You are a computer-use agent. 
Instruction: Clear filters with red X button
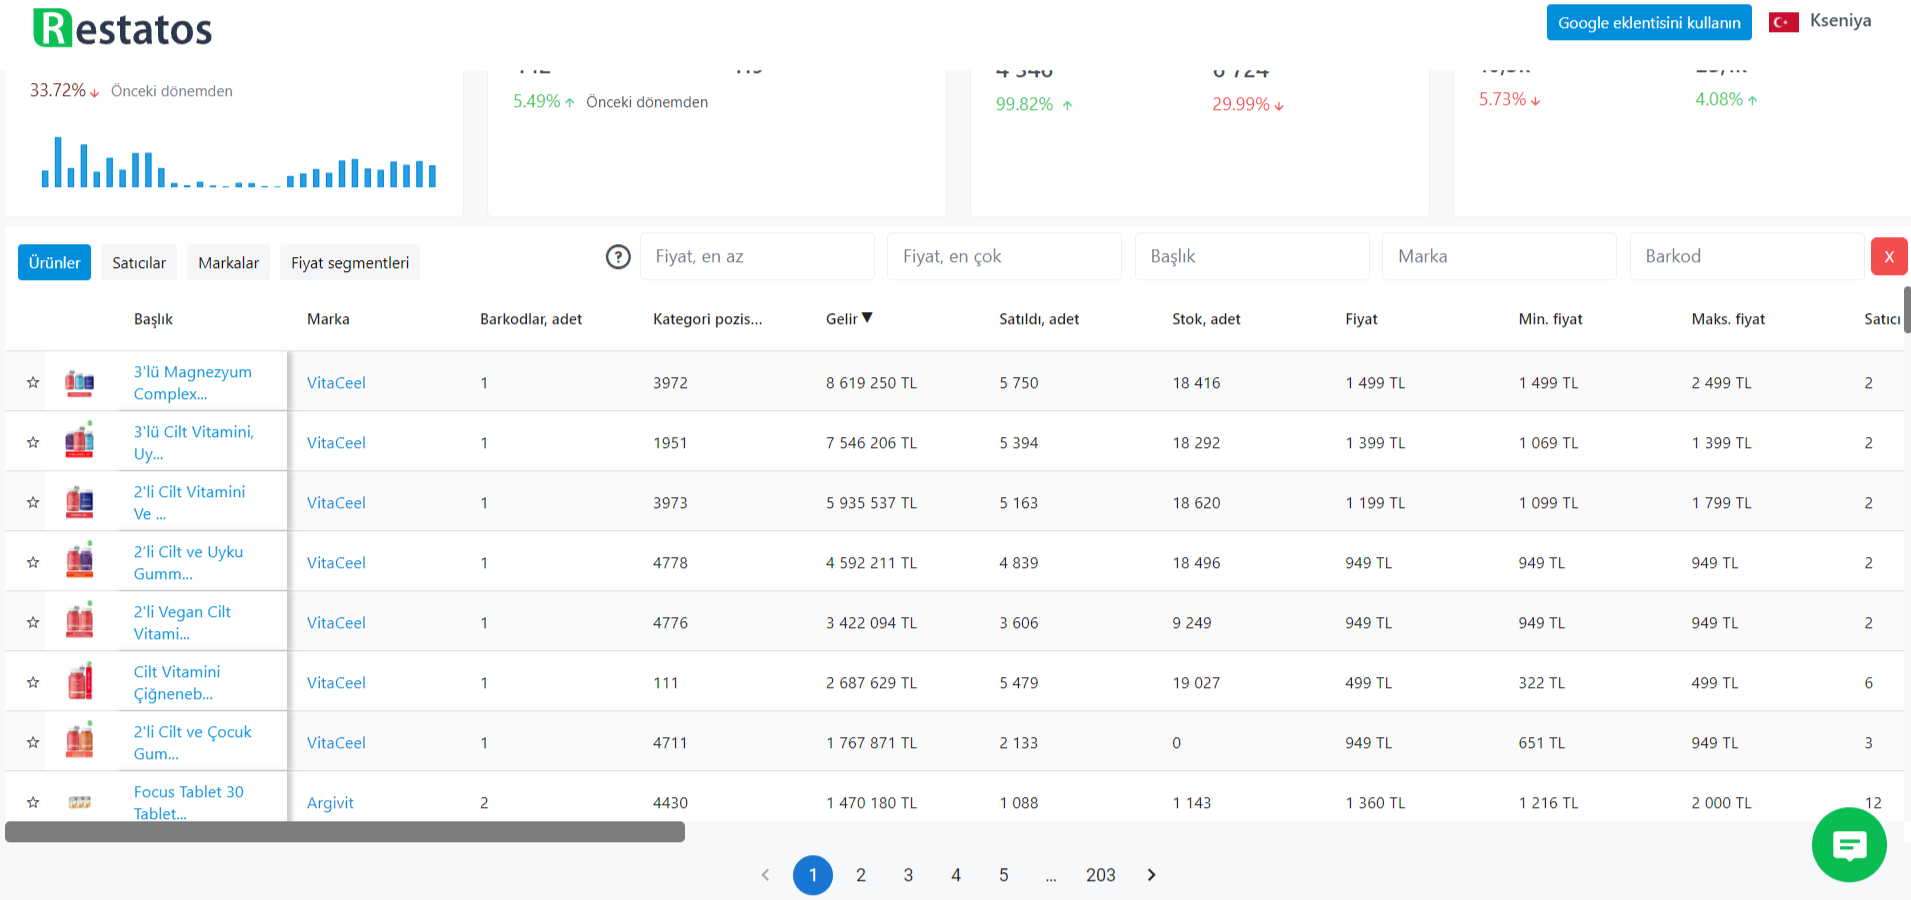tap(1889, 257)
